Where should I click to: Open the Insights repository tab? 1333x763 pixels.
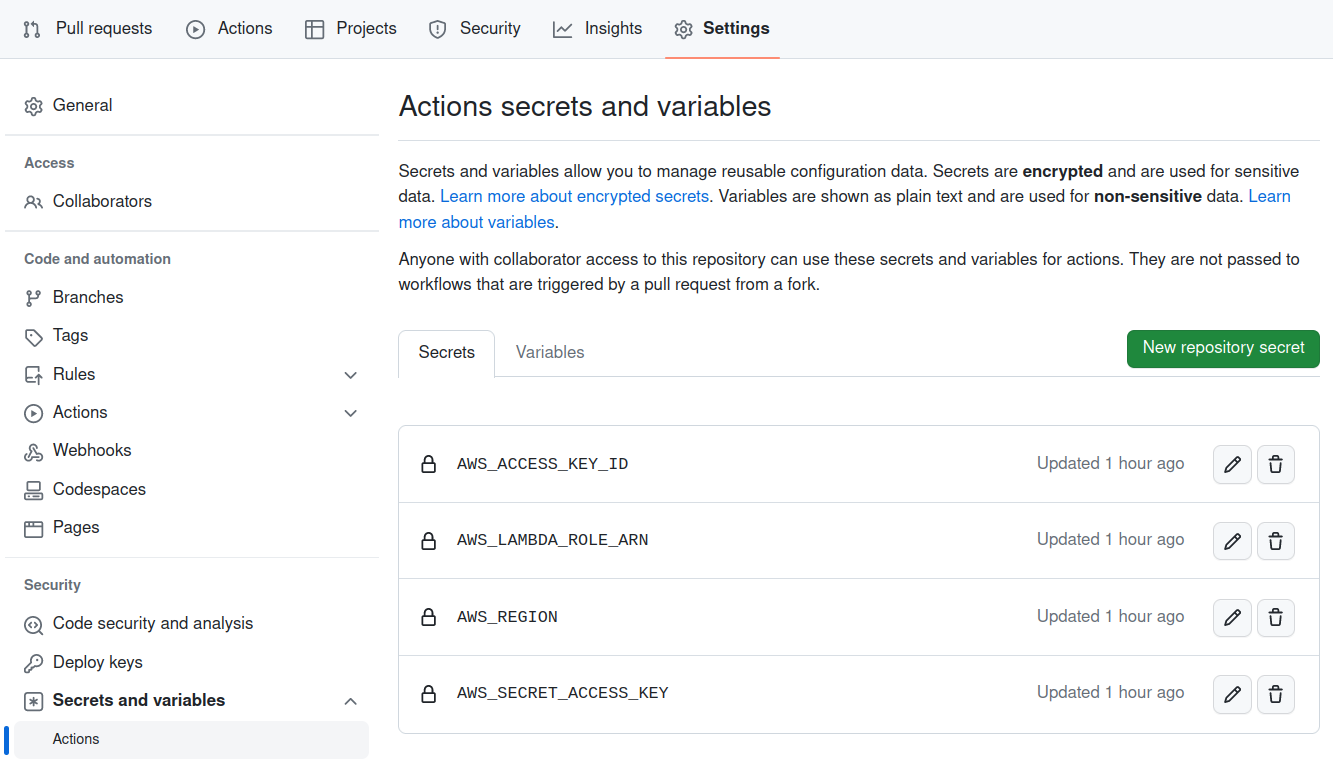coord(597,29)
